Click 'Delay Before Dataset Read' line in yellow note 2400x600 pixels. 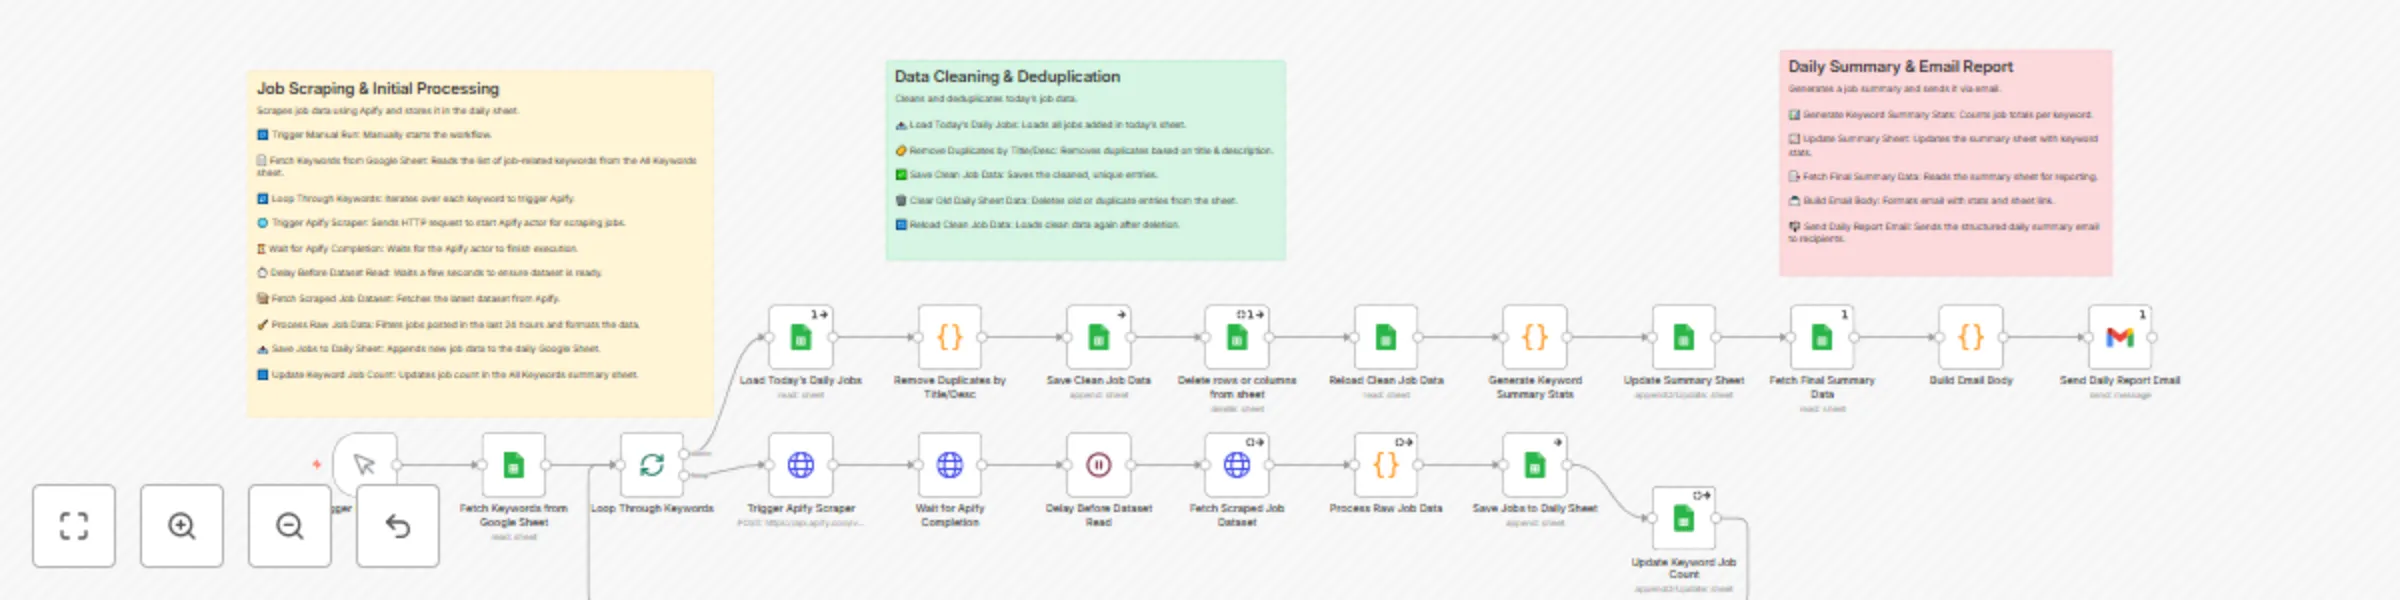(430, 273)
